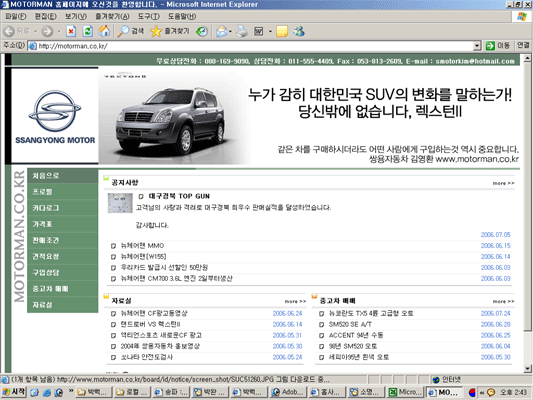The height and width of the screenshot is (400, 533).
Task: Select 판매조건 in the green sidebar
Action: click(63, 240)
